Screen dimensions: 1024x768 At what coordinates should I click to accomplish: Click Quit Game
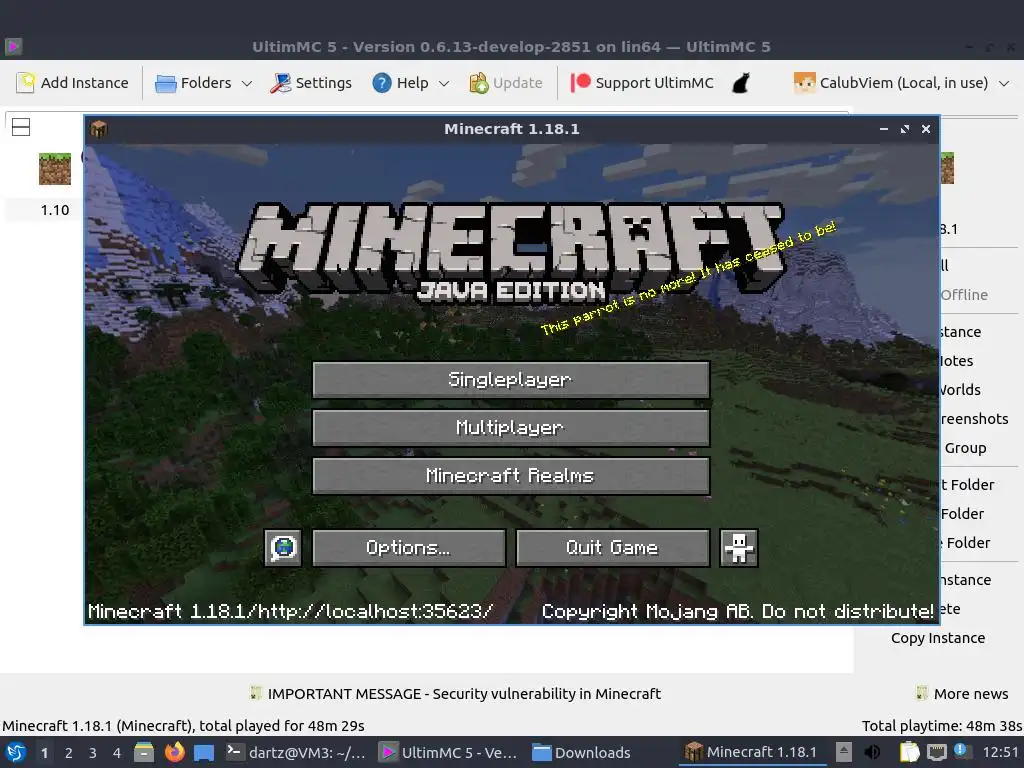pyautogui.click(x=613, y=547)
